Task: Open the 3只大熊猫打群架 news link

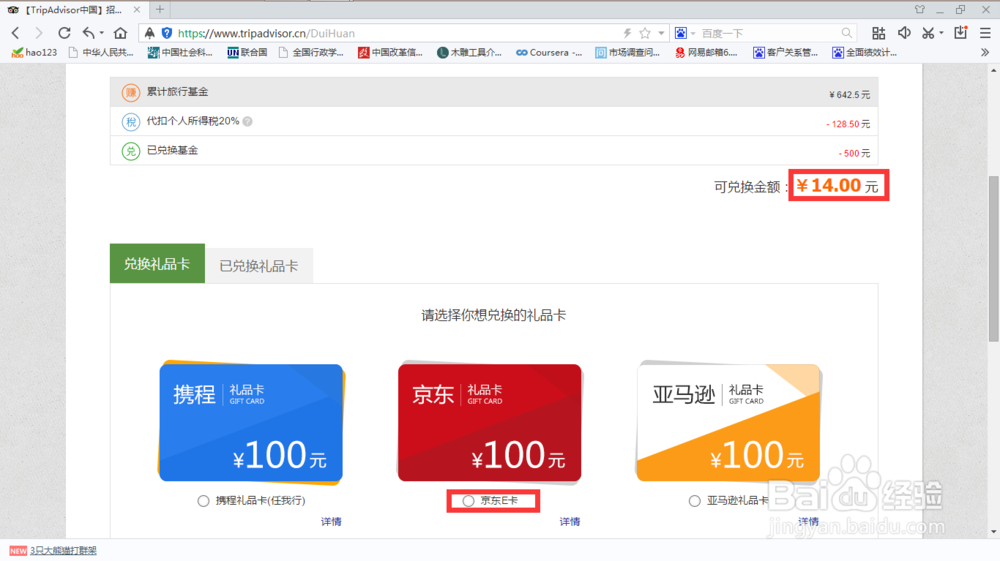Action: 63,550
